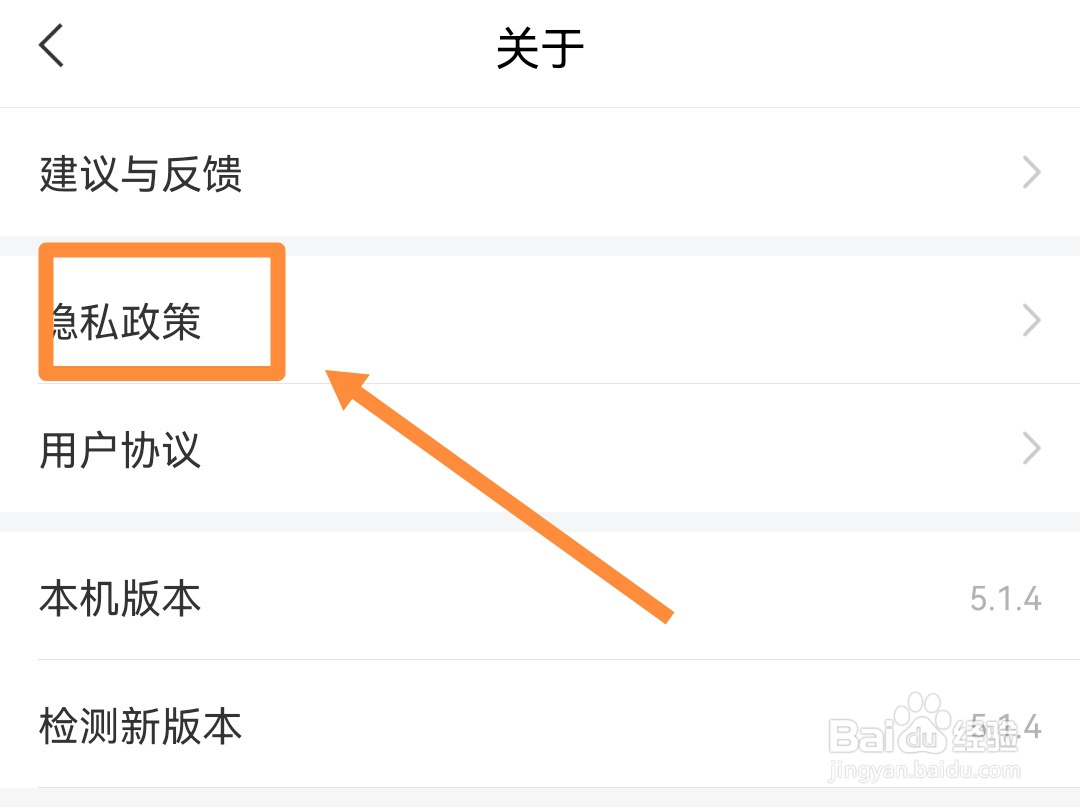Click the 关于 page title
The image size is (1080, 807).
540,48
